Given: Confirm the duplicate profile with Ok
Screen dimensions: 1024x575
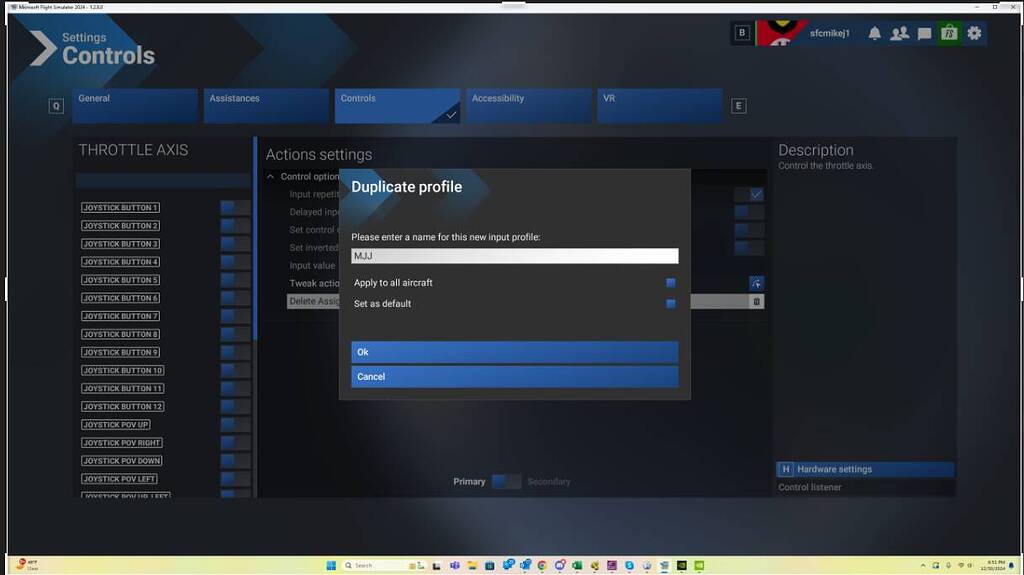Looking at the screenshot, I should (x=515, y=352).
